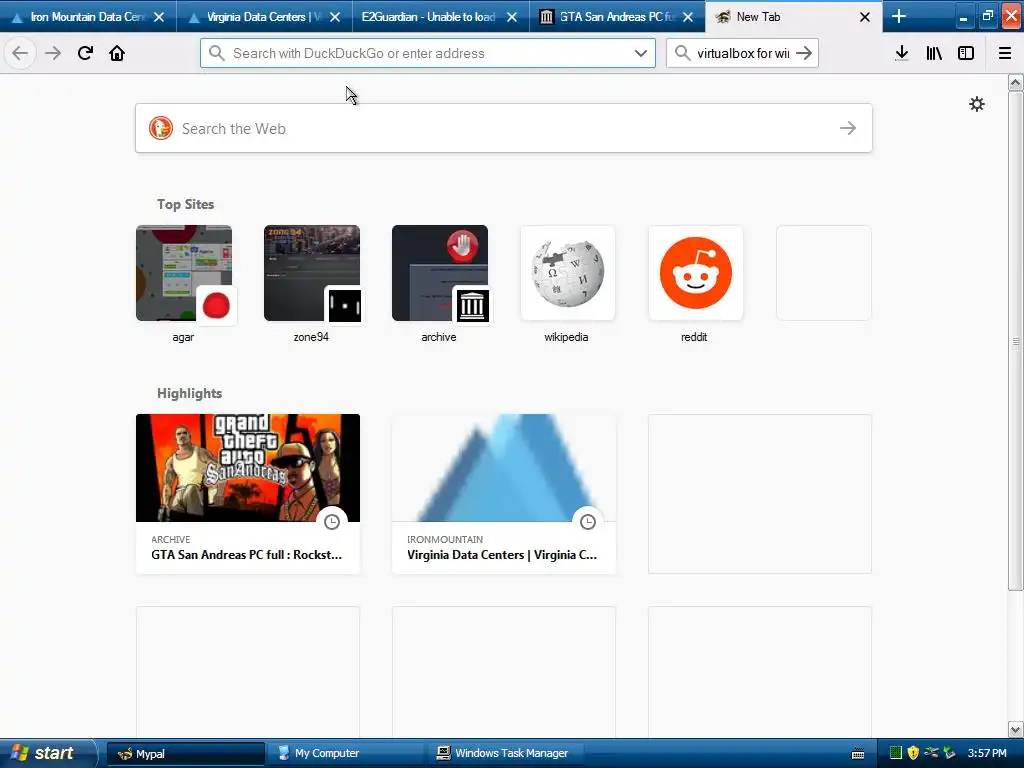1024x768 pixels.
Task: Click the Top Sites heading
Action: (185, 204)
